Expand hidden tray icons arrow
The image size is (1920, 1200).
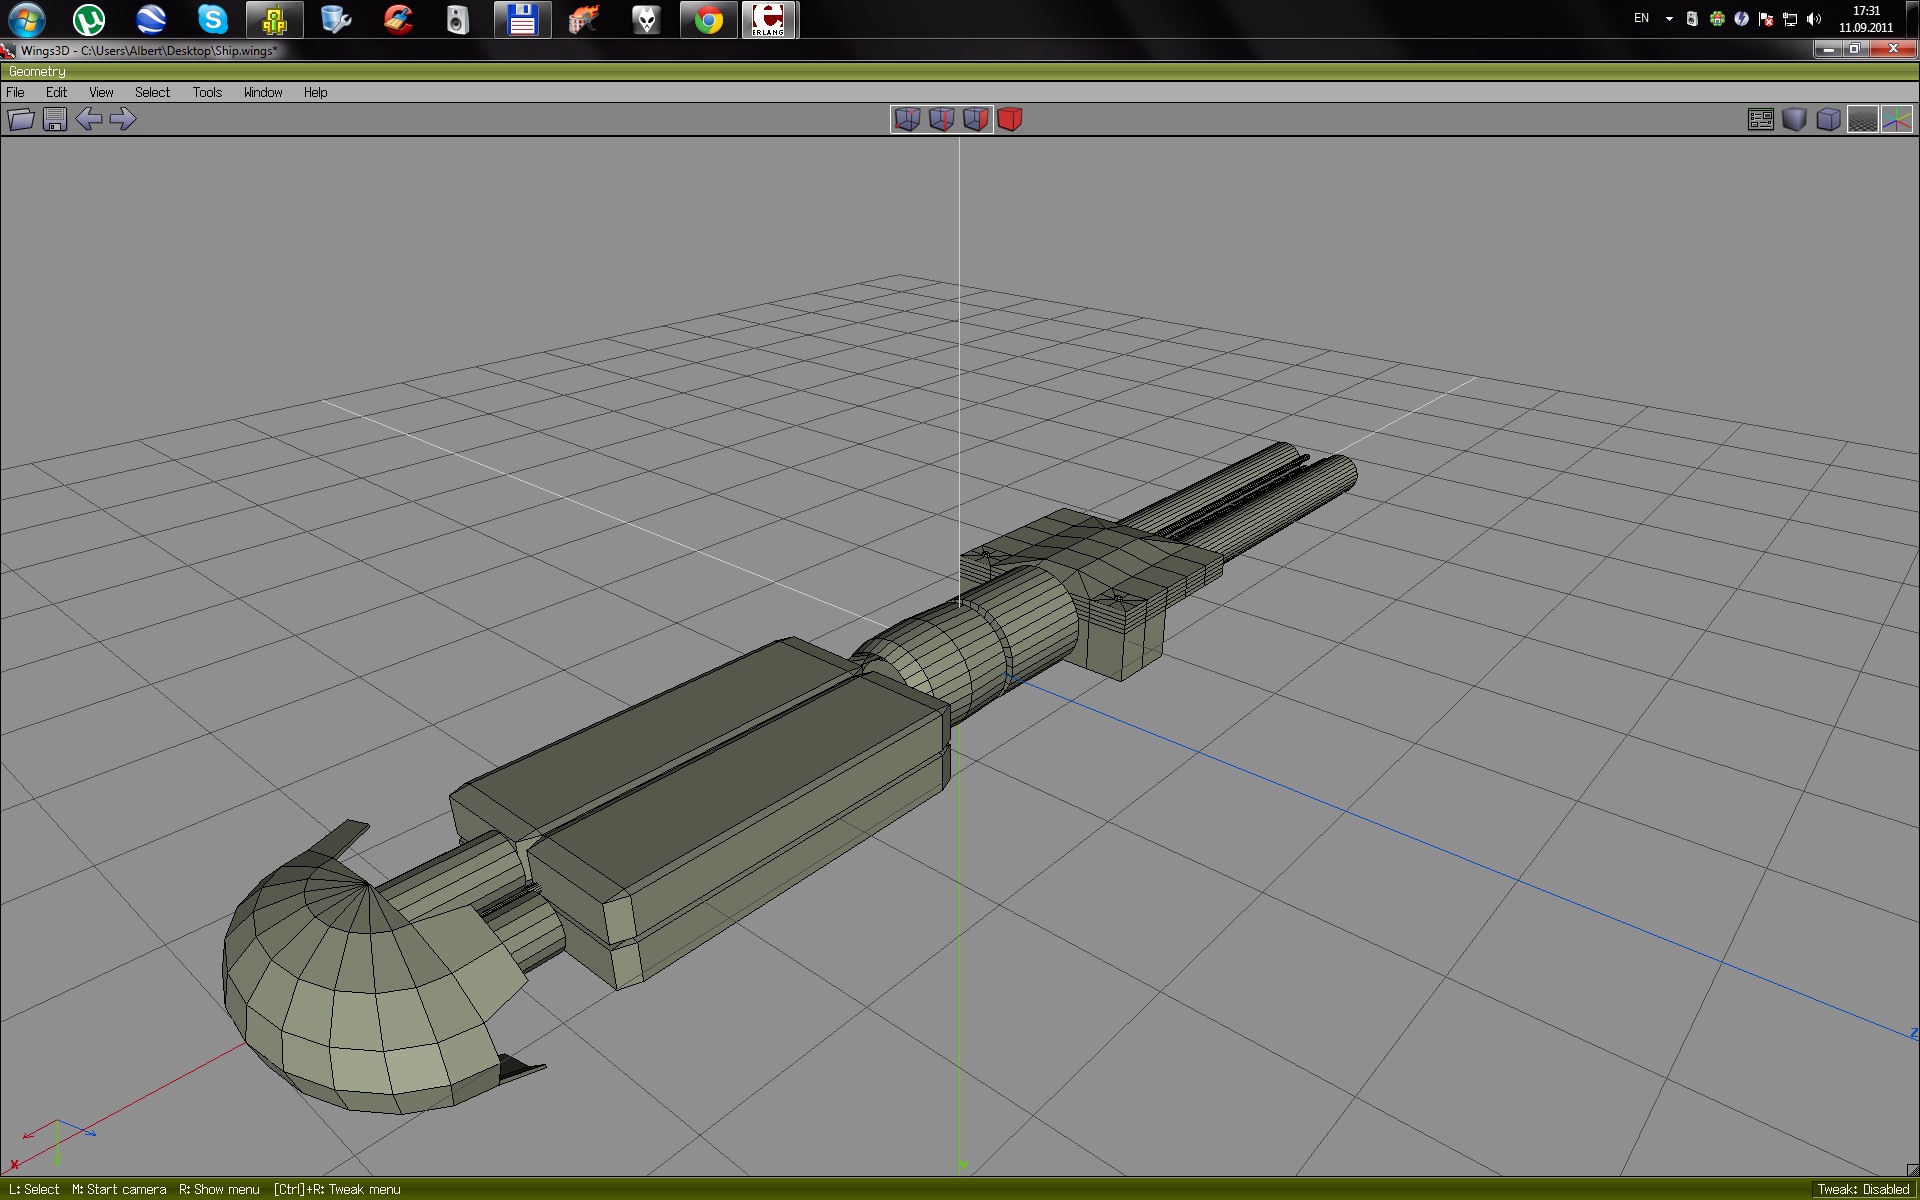[1669, 18]
